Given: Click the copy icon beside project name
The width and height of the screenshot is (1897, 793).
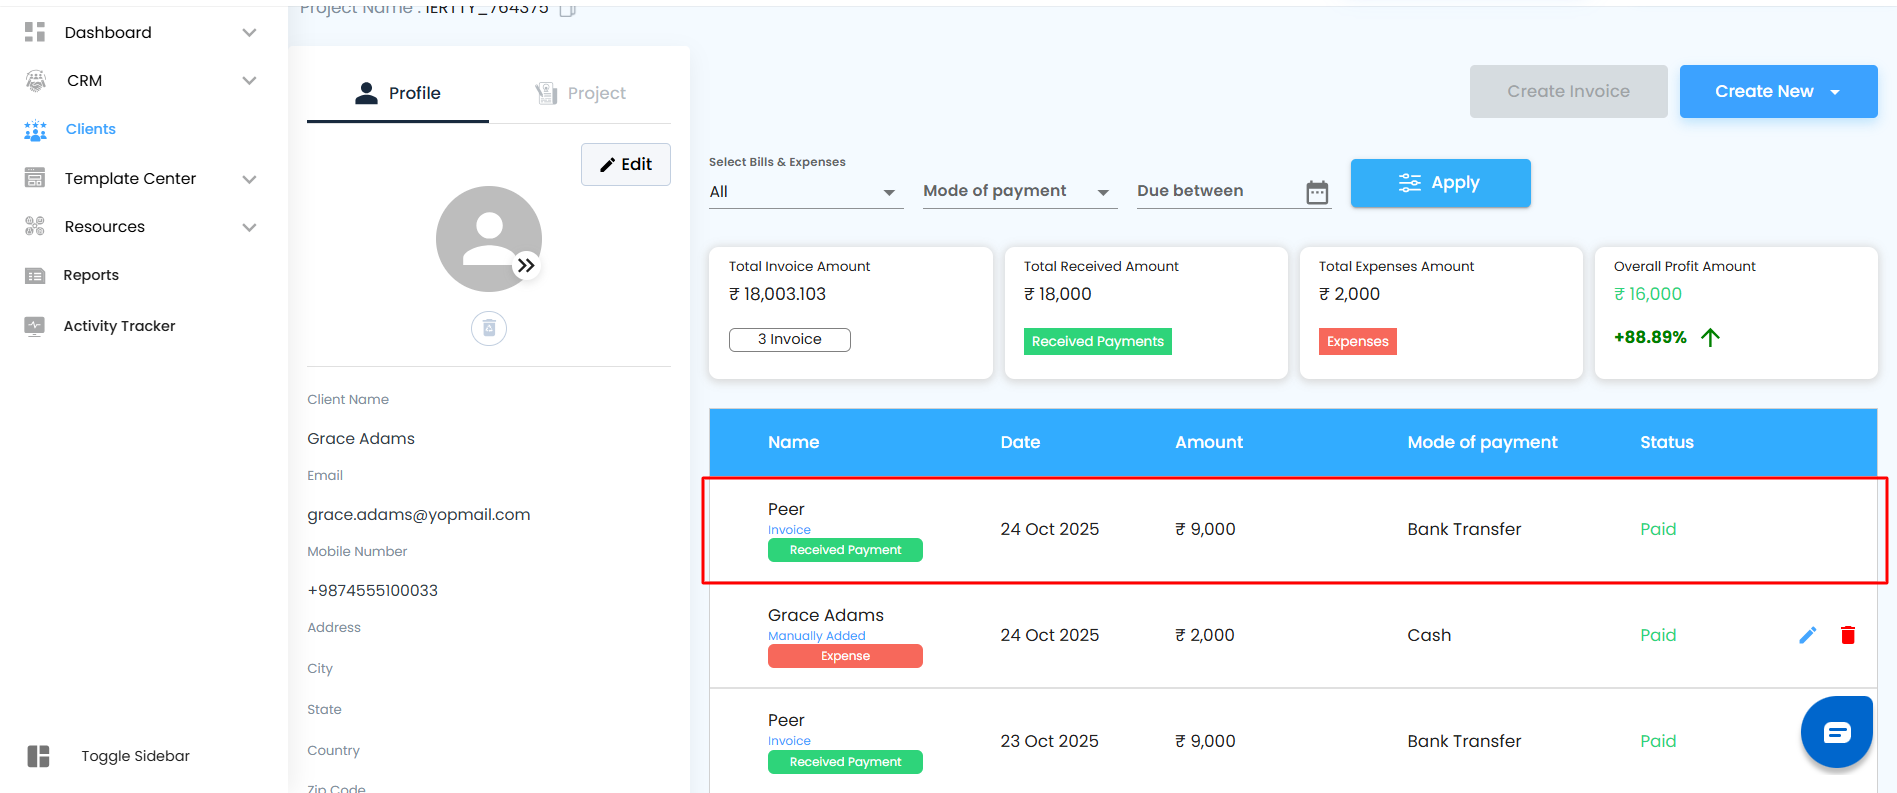Looking at the screenshot, I should click(x=567, y=10).
